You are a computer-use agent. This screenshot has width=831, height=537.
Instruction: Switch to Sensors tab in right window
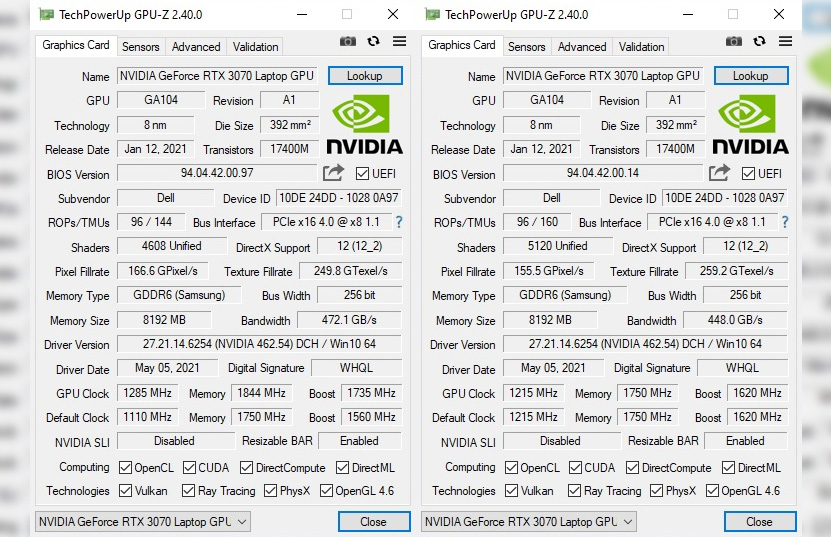pyautogui.click(x=526, y=47)
